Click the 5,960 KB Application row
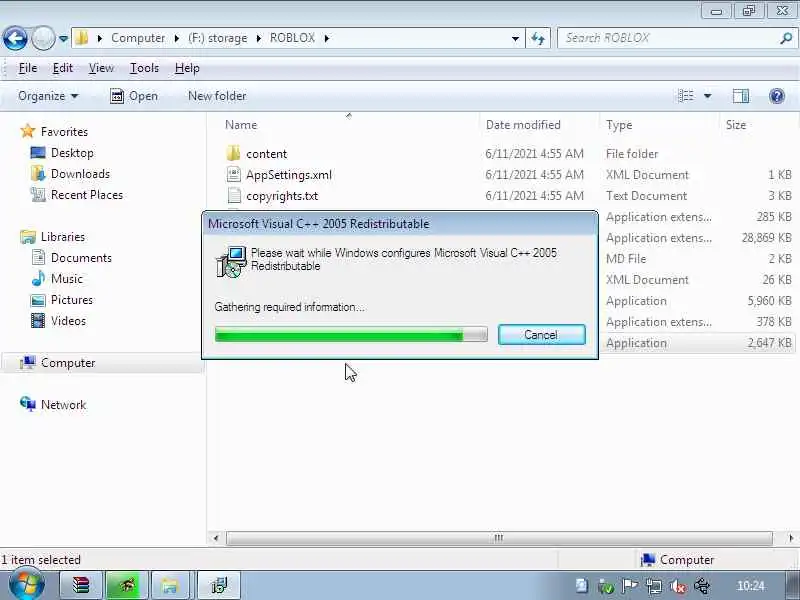This screenshot has height=600, width=800. pos(698,301)
